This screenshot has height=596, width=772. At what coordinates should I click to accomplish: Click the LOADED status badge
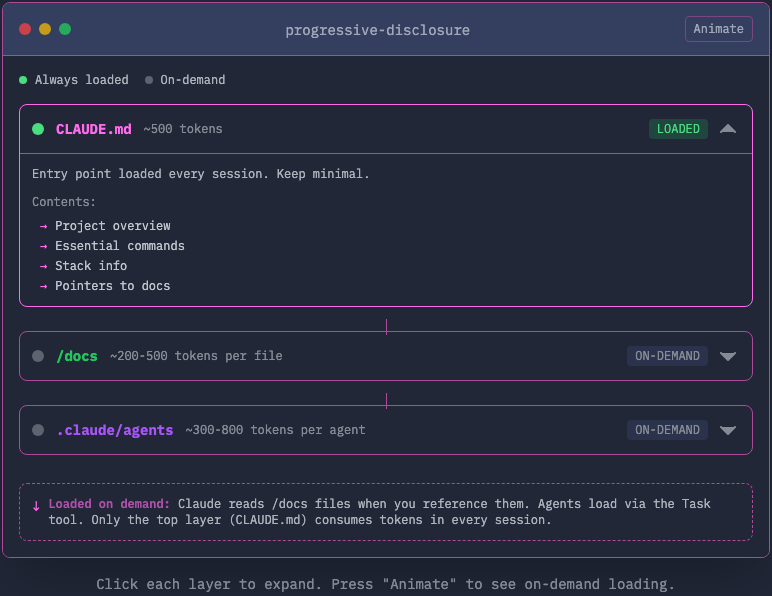click(x=678, y=129)
